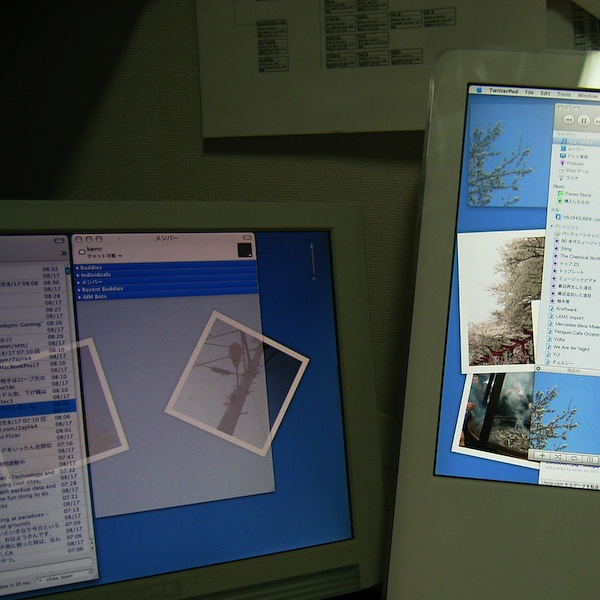The image size is (600, 600).
Task: Select the shared library HS-DHGL684
Action: tap(576, 218)
